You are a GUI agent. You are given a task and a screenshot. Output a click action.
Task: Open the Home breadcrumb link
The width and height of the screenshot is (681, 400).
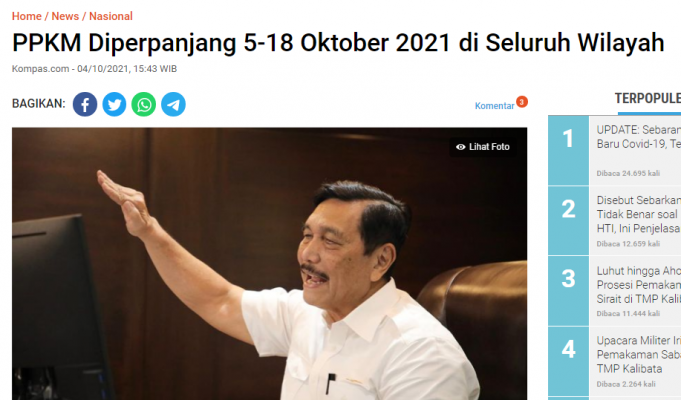coord(26,16)
